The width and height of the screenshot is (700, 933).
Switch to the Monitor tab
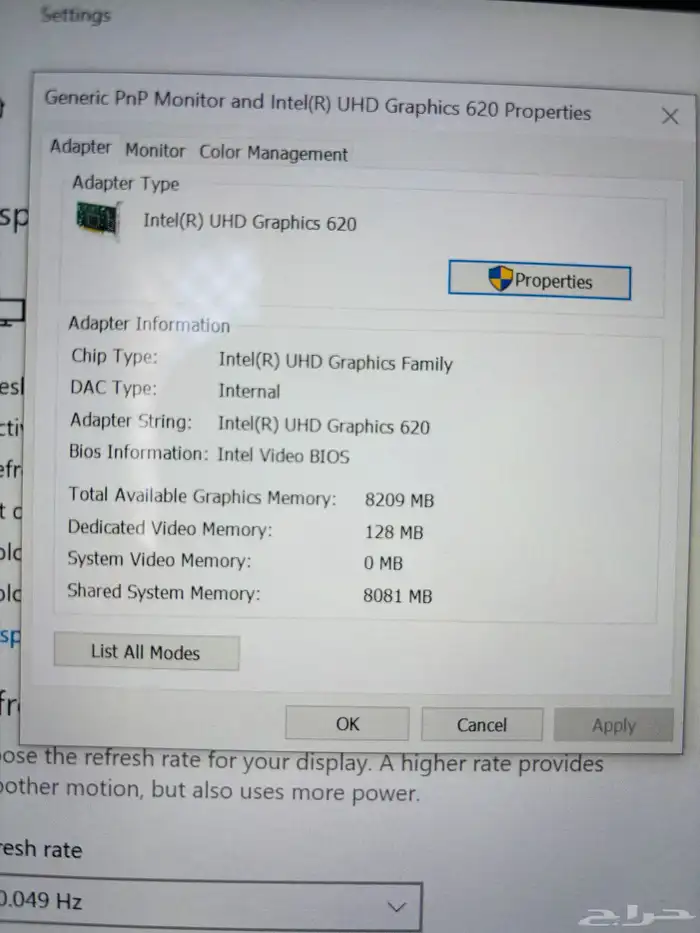pyautogui.click(x=155, y=151)
